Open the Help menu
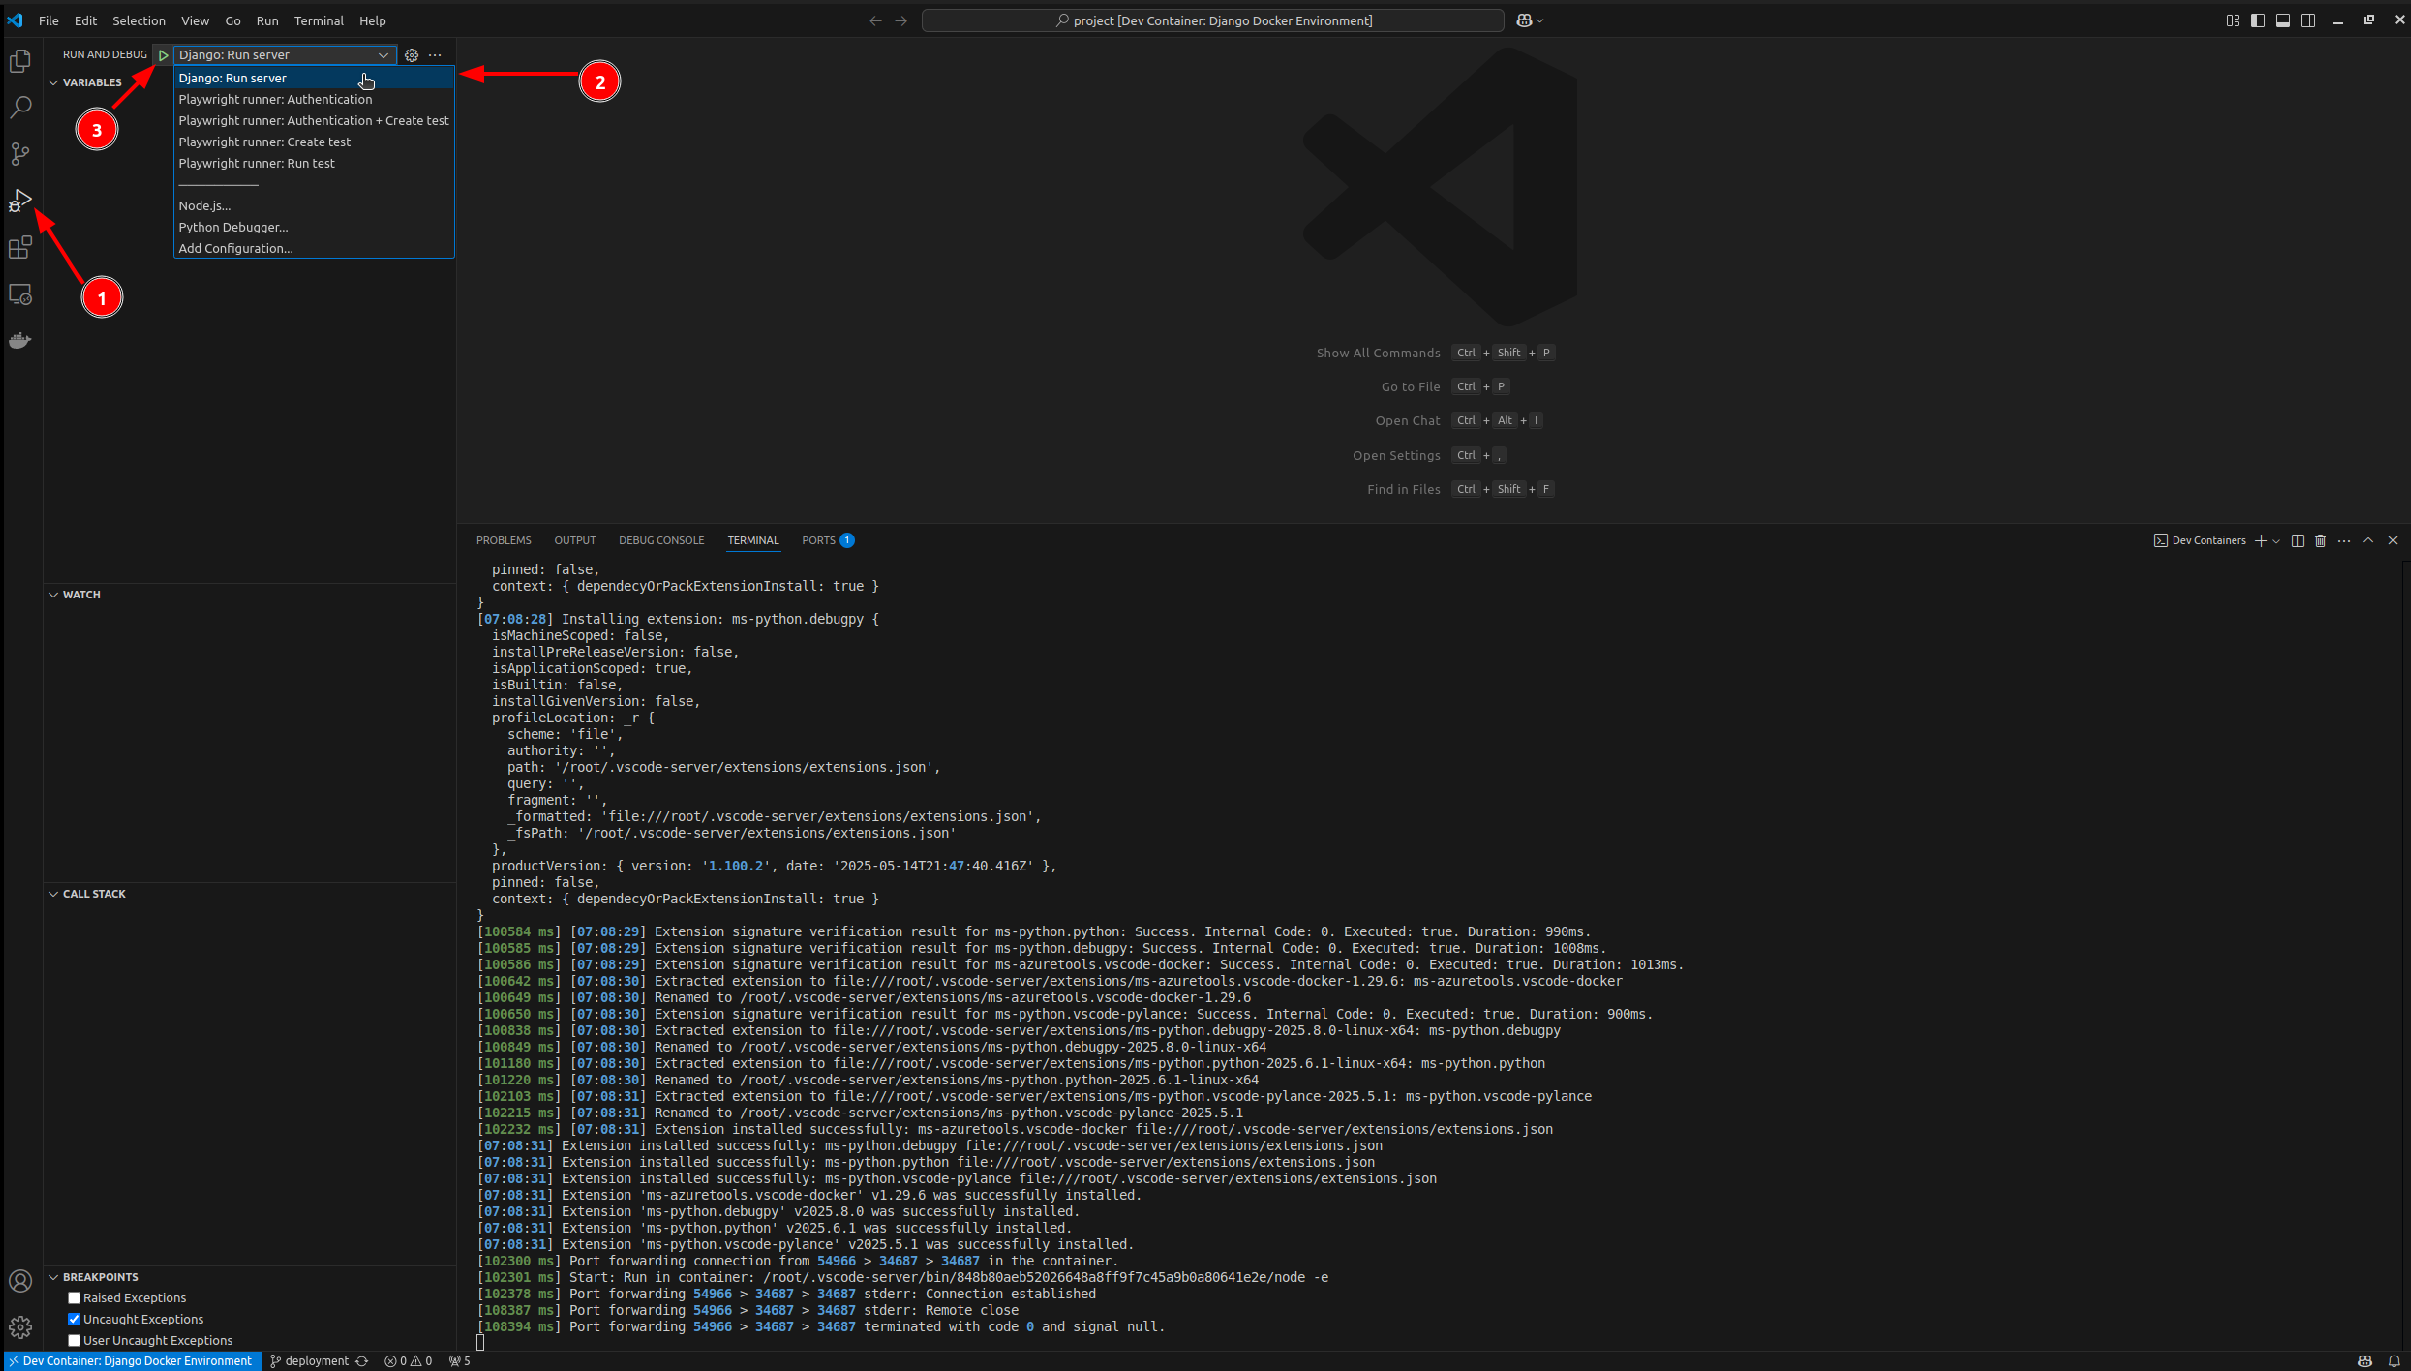 pos(372,21)
